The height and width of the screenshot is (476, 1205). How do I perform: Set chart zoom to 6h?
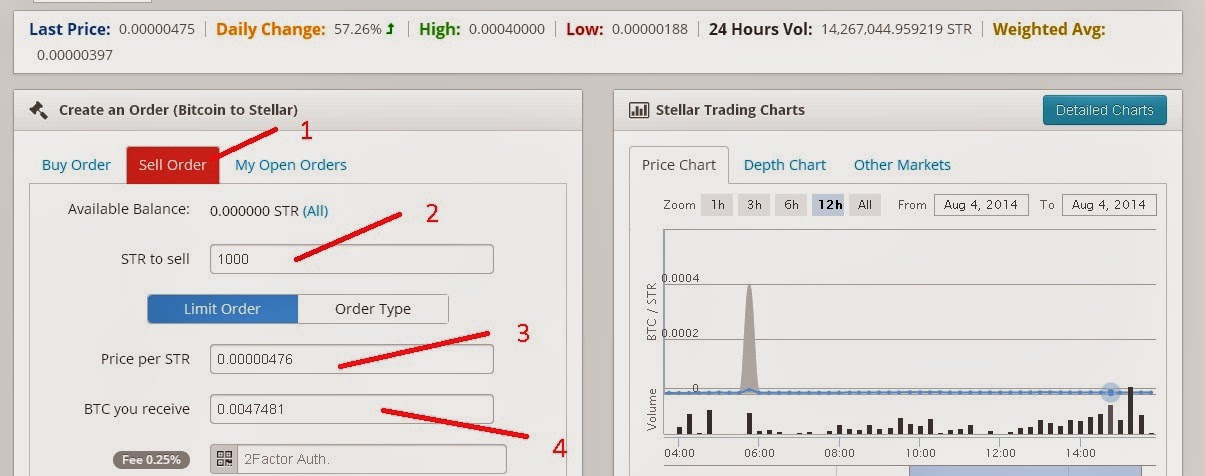(x=791, y=205)
